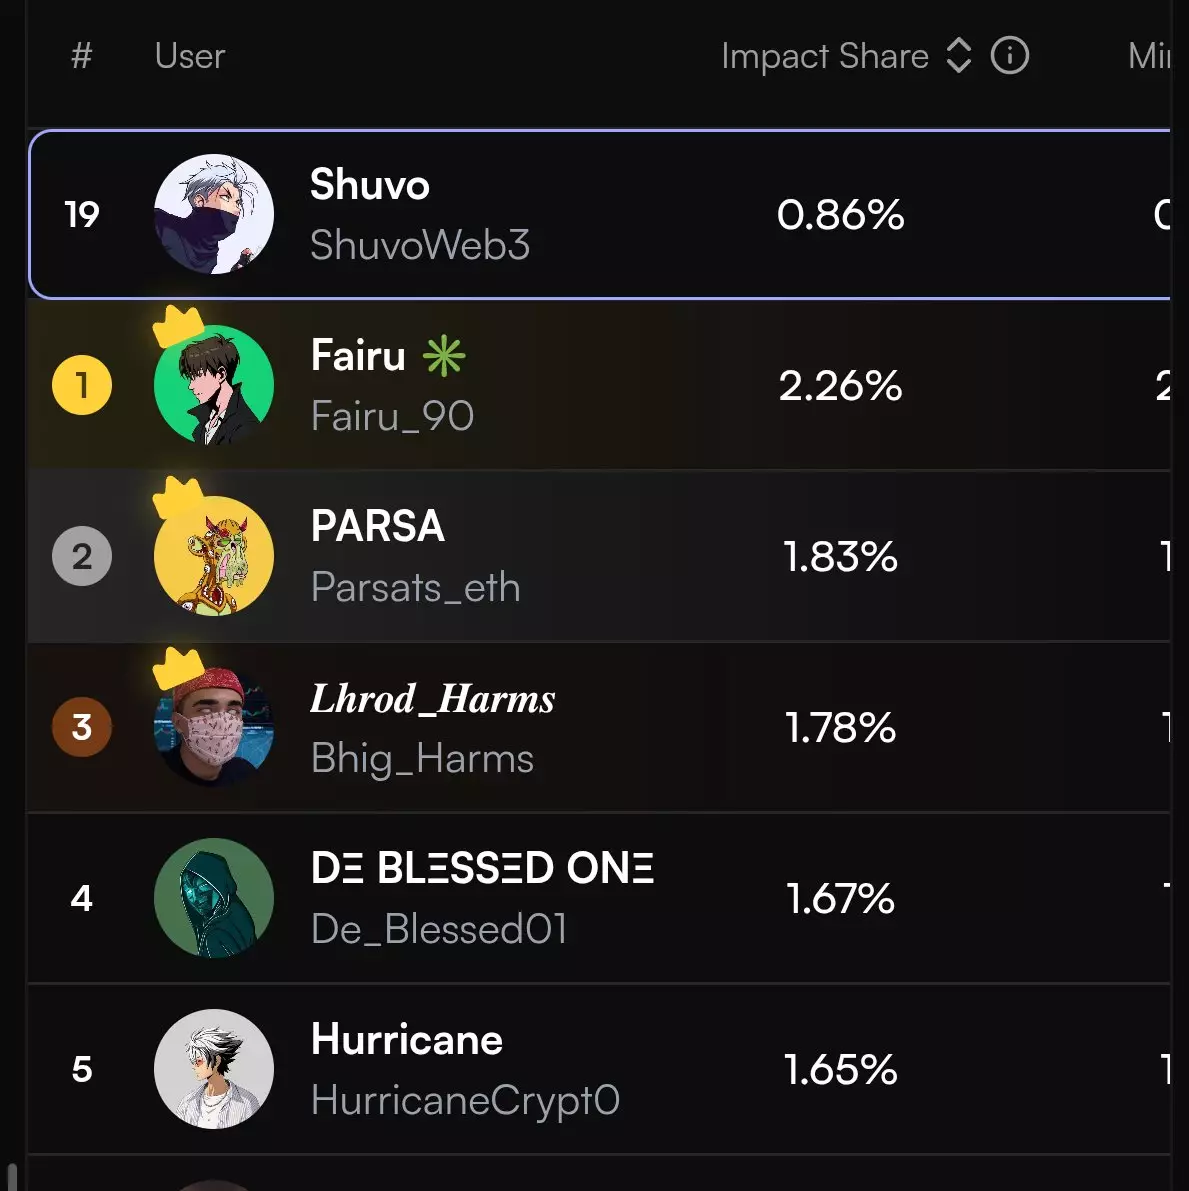Click the Impact Share info icon
1189x1191 pixels.
coord(1009,56)
